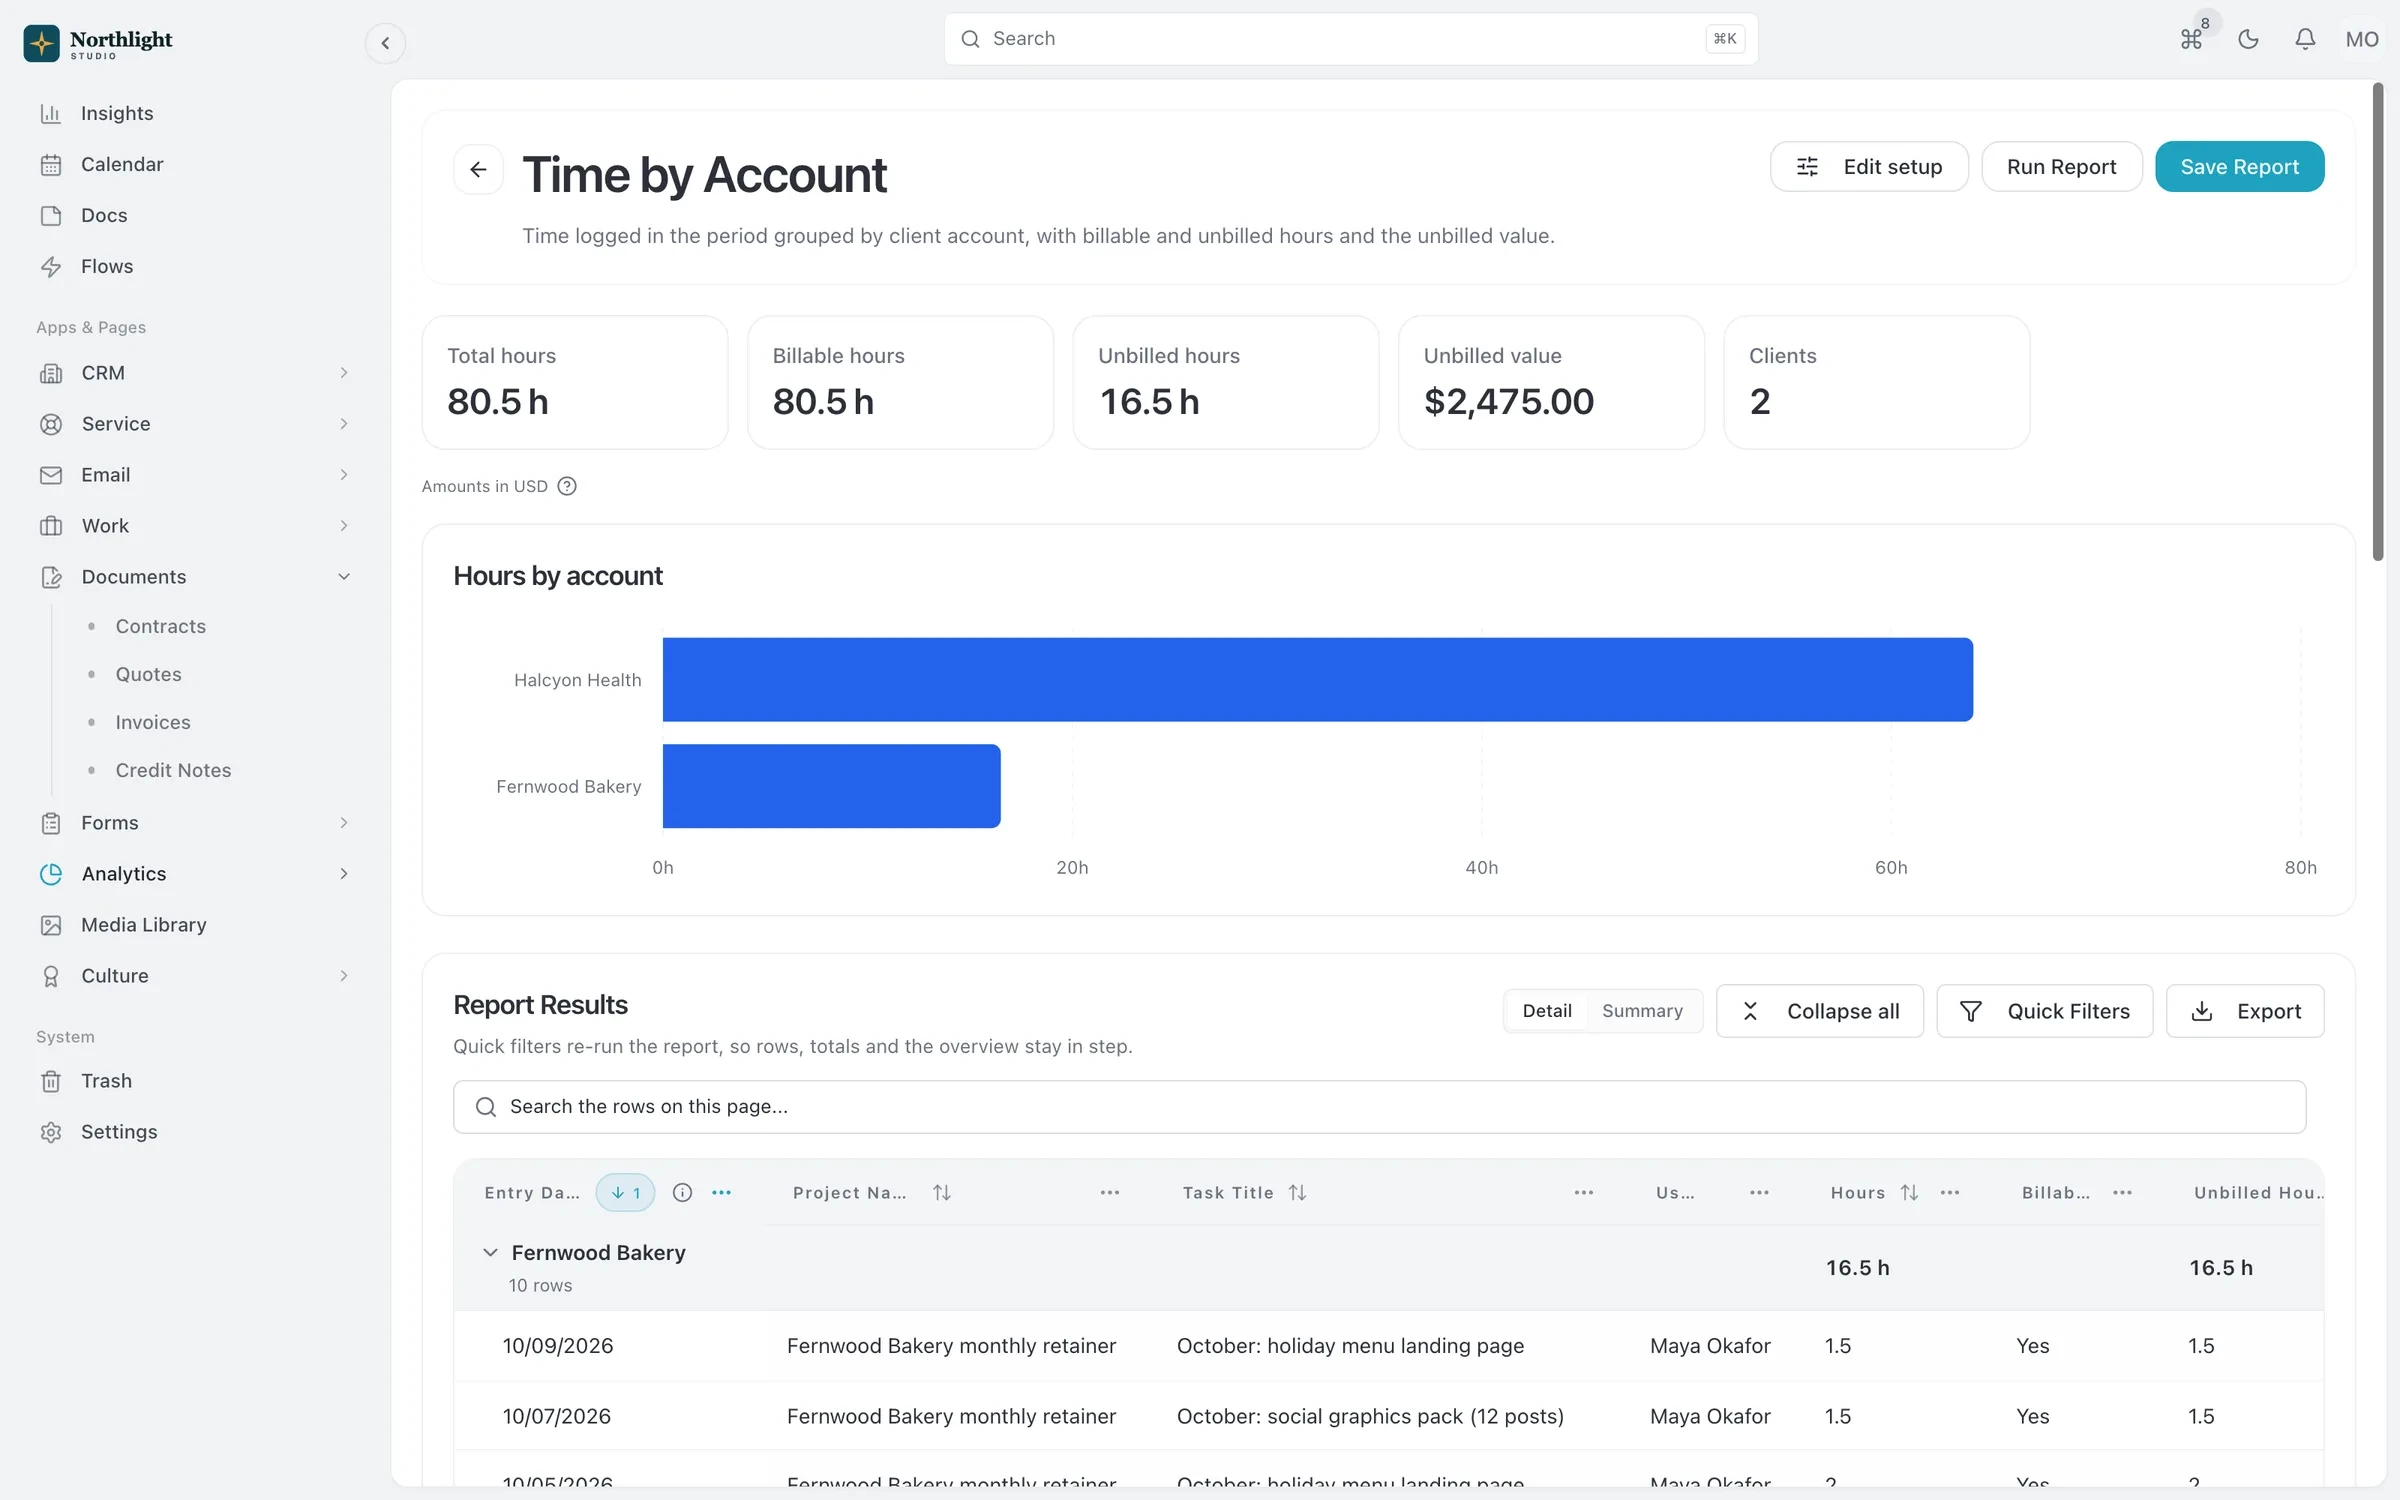The width and height of the screenshot is (2400, 1500).
Task: Collapse the Fernwood Bakery group row
Action: [x=490, y=1252]
